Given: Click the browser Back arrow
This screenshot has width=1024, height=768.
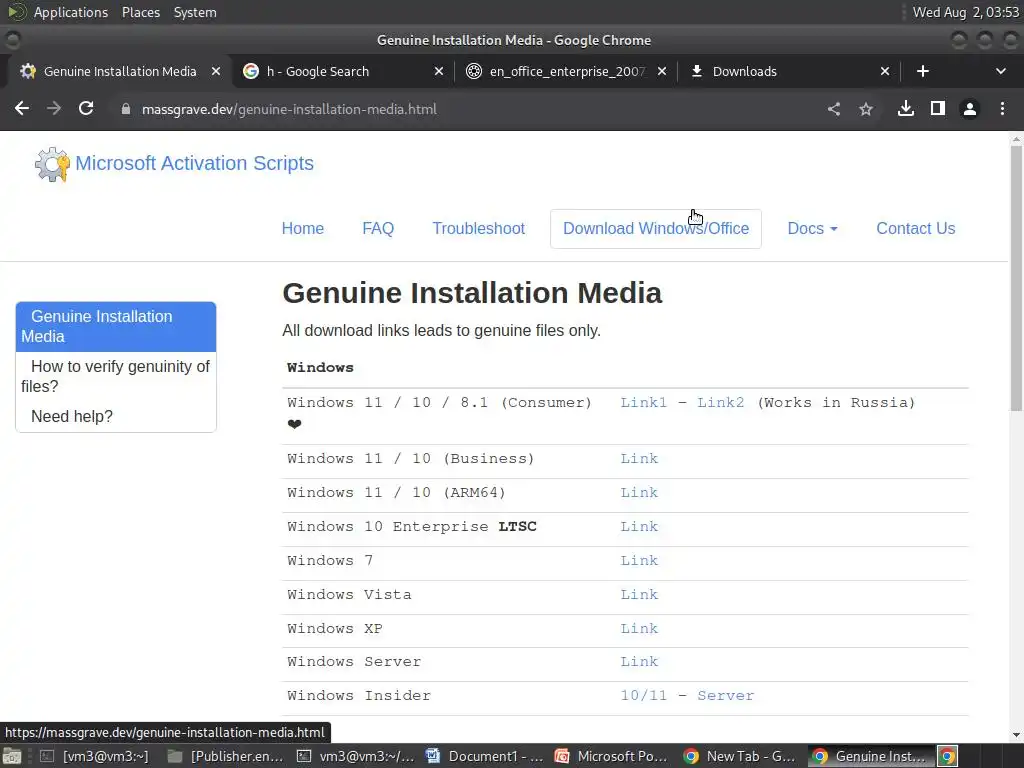Looking at the screenshot, I should pos(22,108).
